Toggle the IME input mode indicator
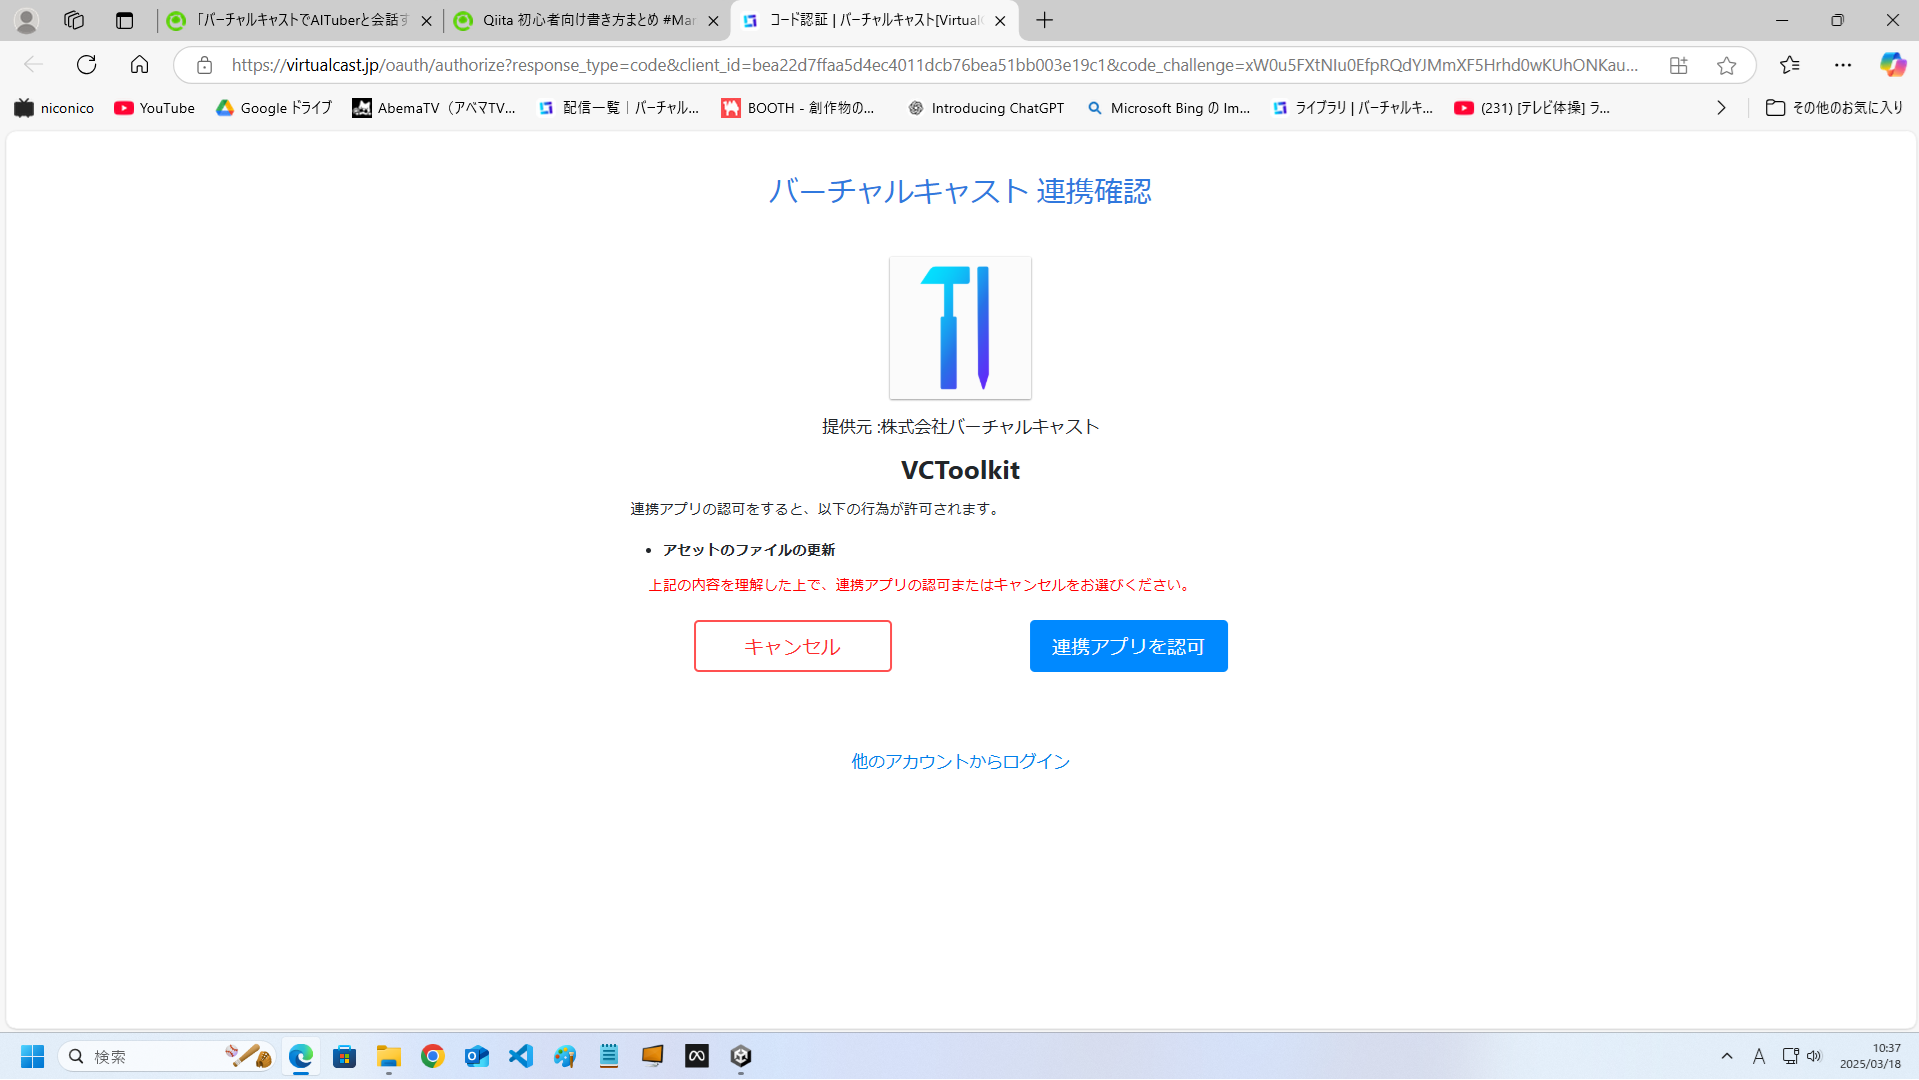Viewport: 1919px width, 1080px height. [x=1759, y=1056]
